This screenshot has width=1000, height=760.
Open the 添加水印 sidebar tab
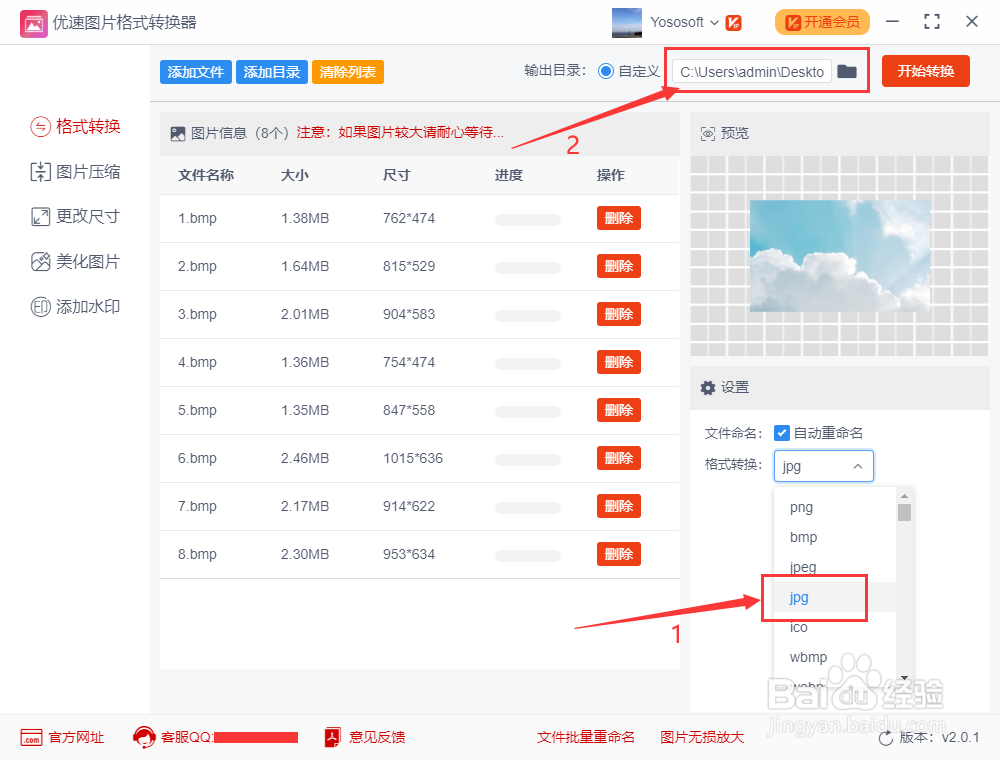point(75,307)
